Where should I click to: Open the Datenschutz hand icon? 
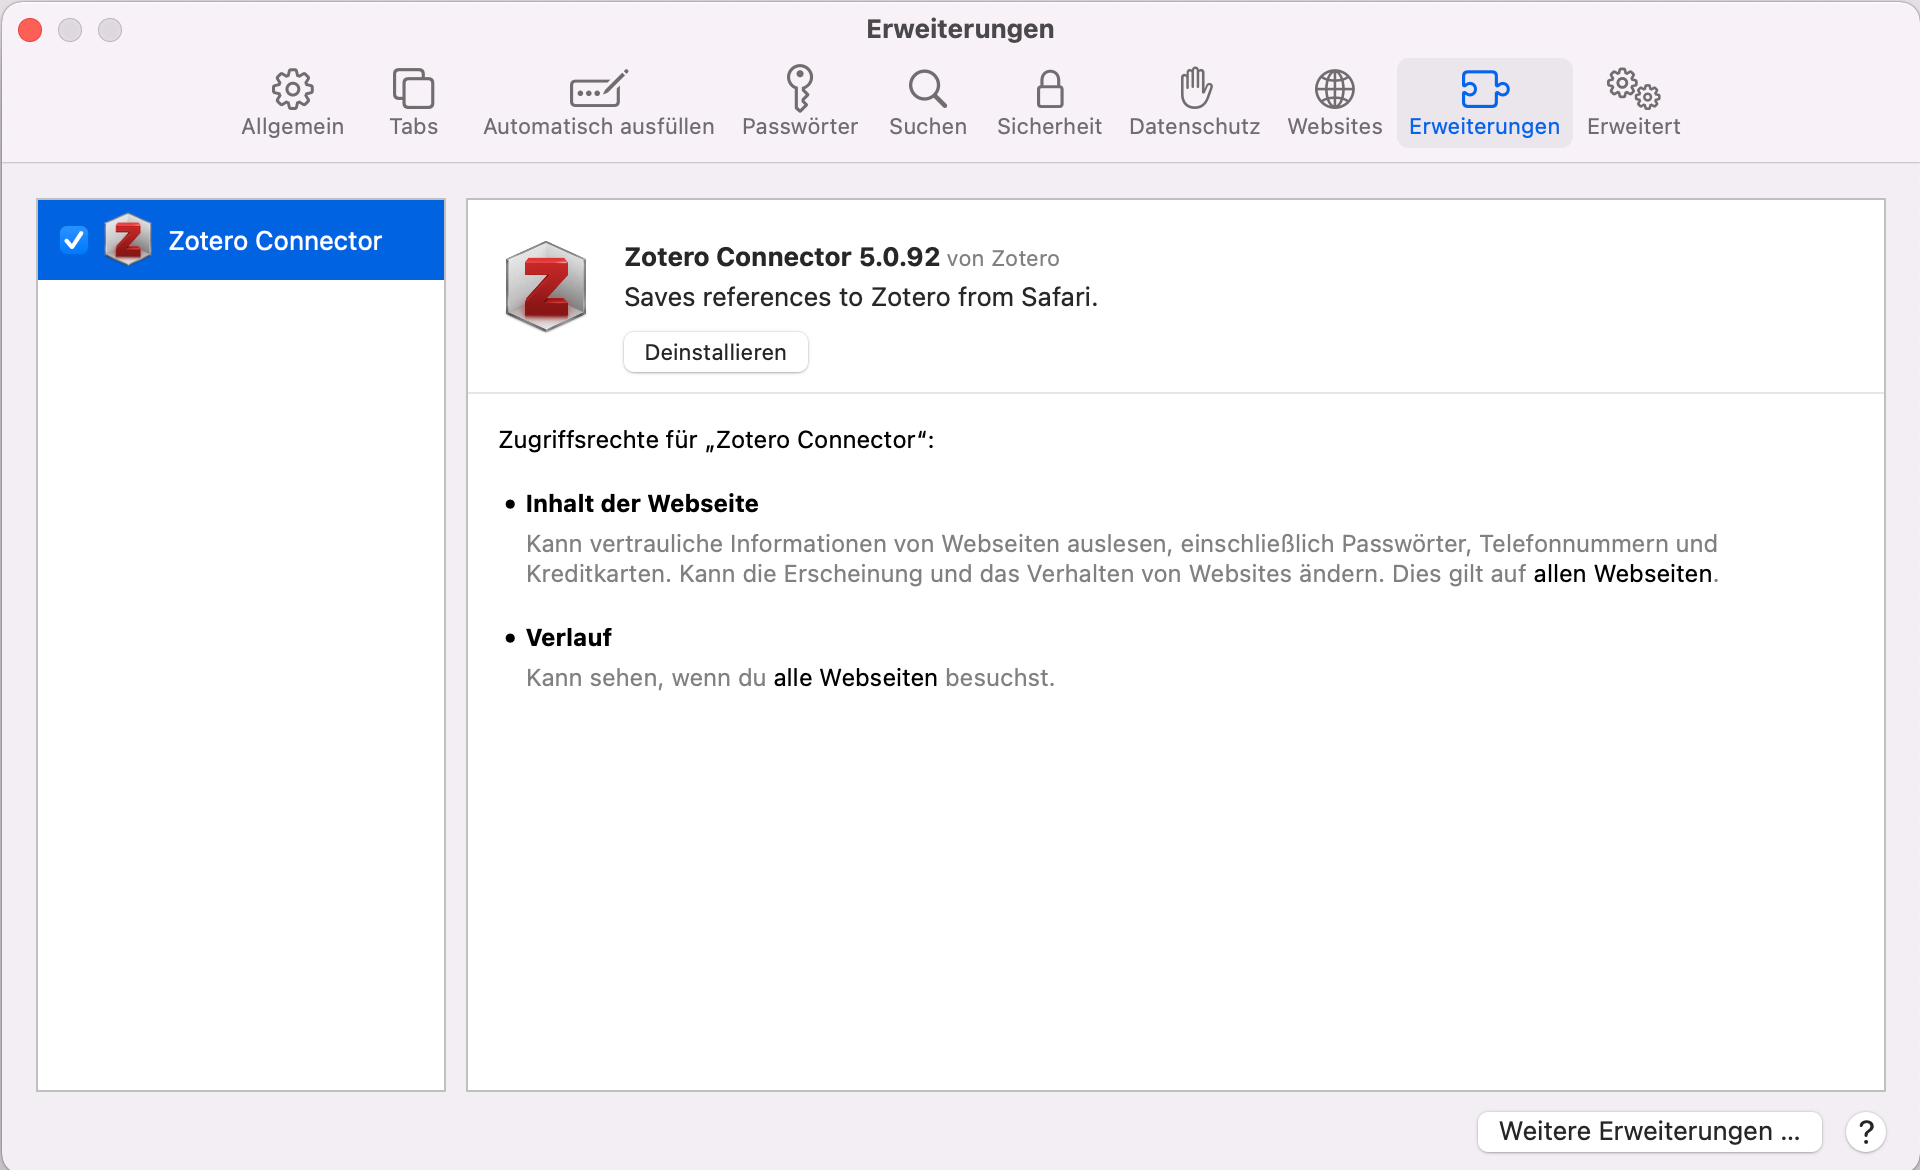[1194, 88]
